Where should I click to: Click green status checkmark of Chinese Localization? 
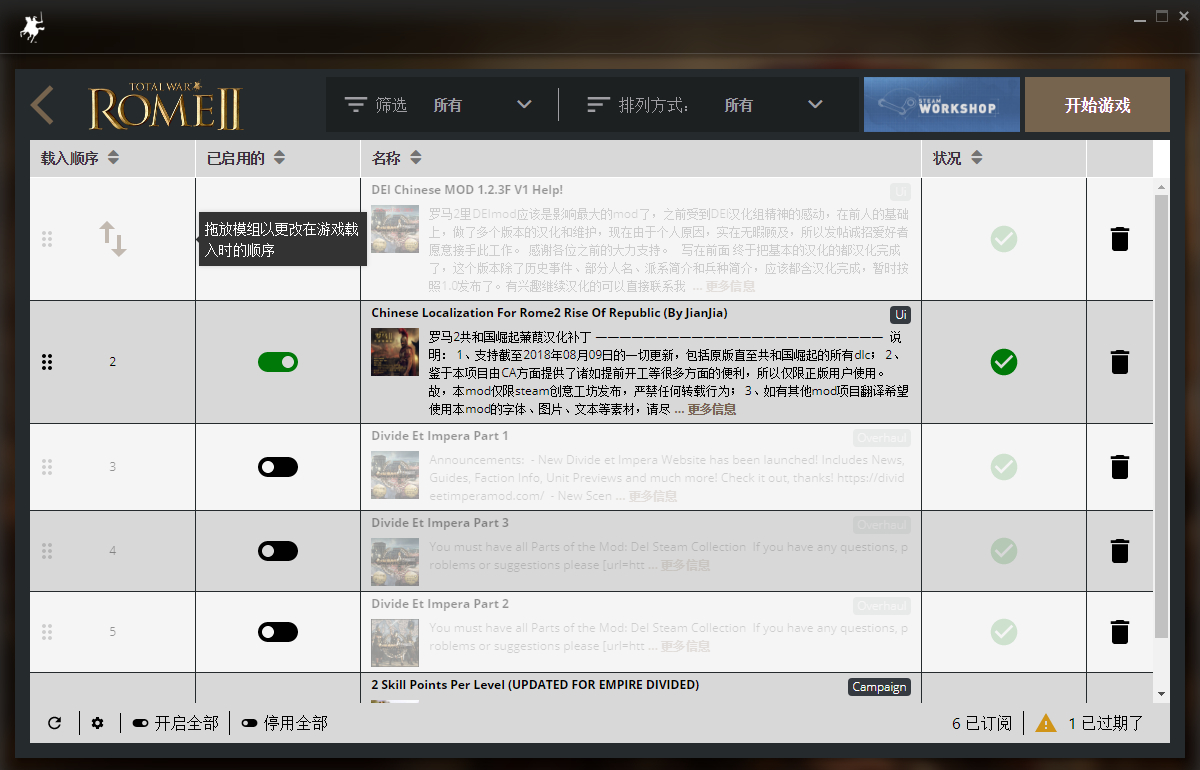click(x=1004, y=362)
